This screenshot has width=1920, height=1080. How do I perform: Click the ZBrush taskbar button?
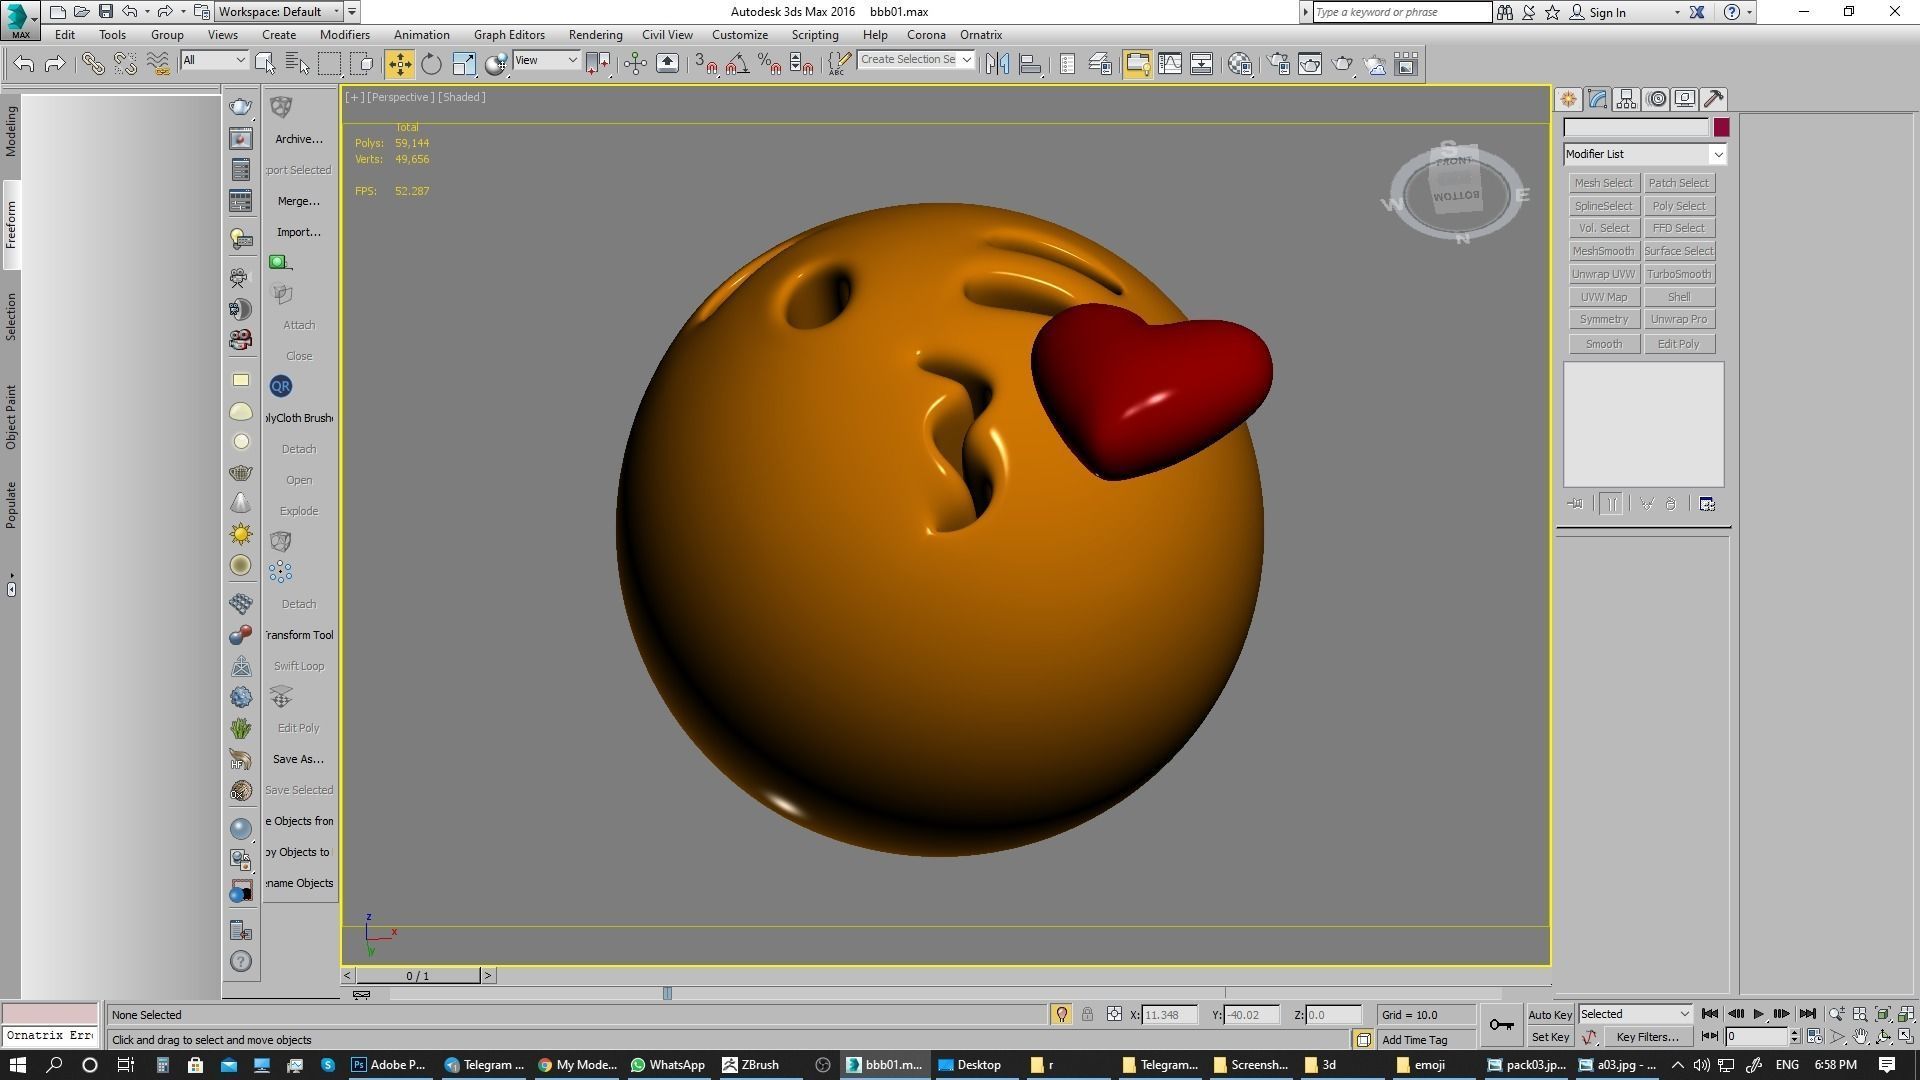point(752,1065)
